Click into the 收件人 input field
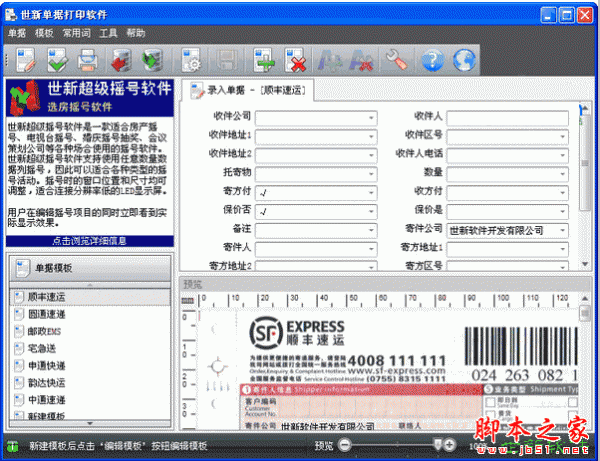Image resolution: width=600 pixels, height=461 pixels. 507,118
